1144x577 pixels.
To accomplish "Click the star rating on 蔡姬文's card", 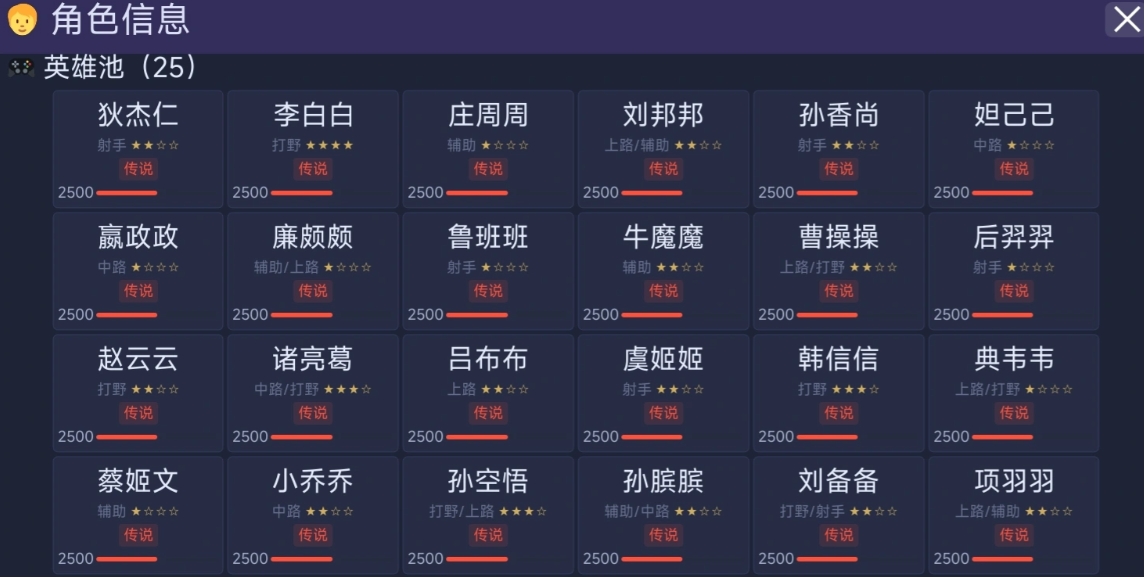I will (x=155, y=511).
